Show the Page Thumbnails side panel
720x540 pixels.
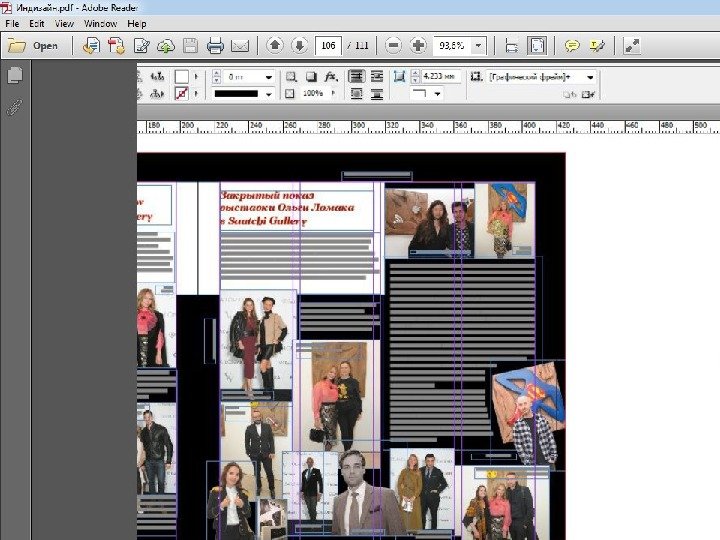click(15, 75)
